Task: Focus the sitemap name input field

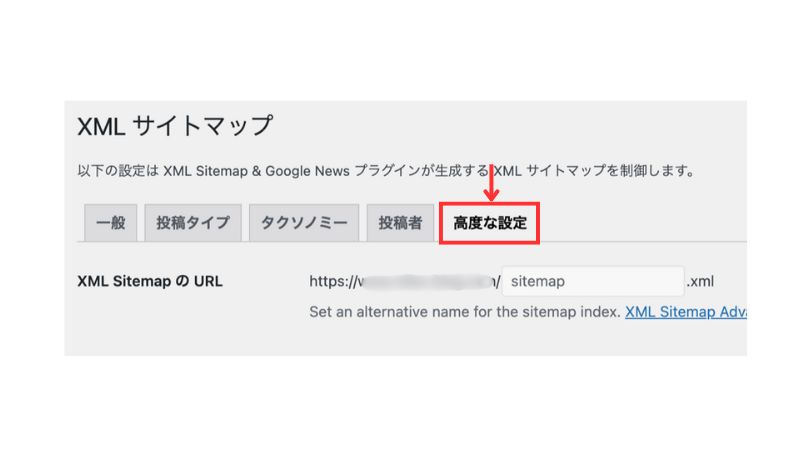Action: coord(592,282)
